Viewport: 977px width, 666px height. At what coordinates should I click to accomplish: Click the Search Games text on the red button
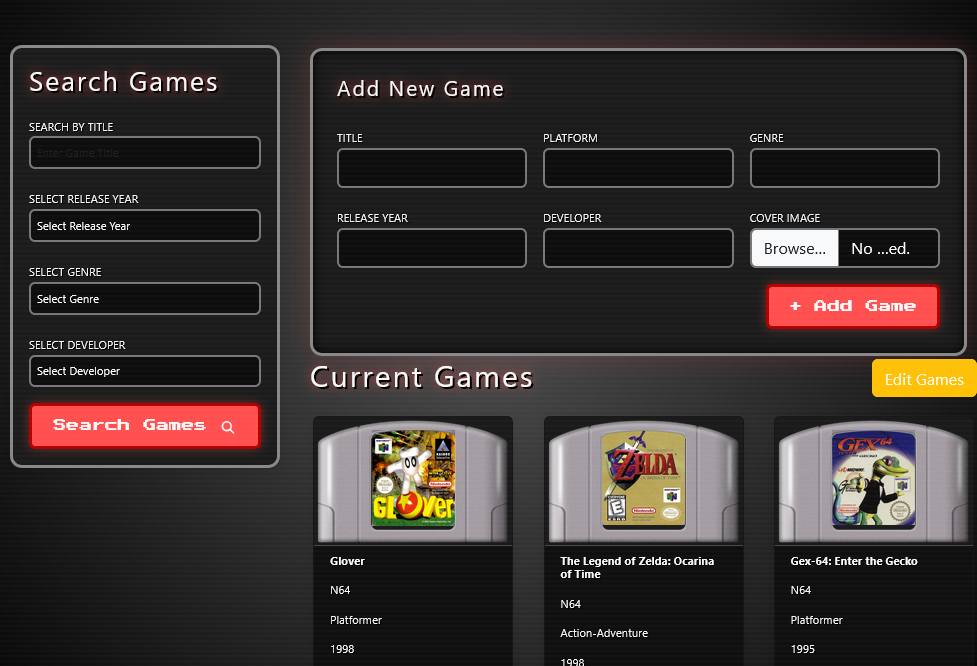click(x=129, y=425)
